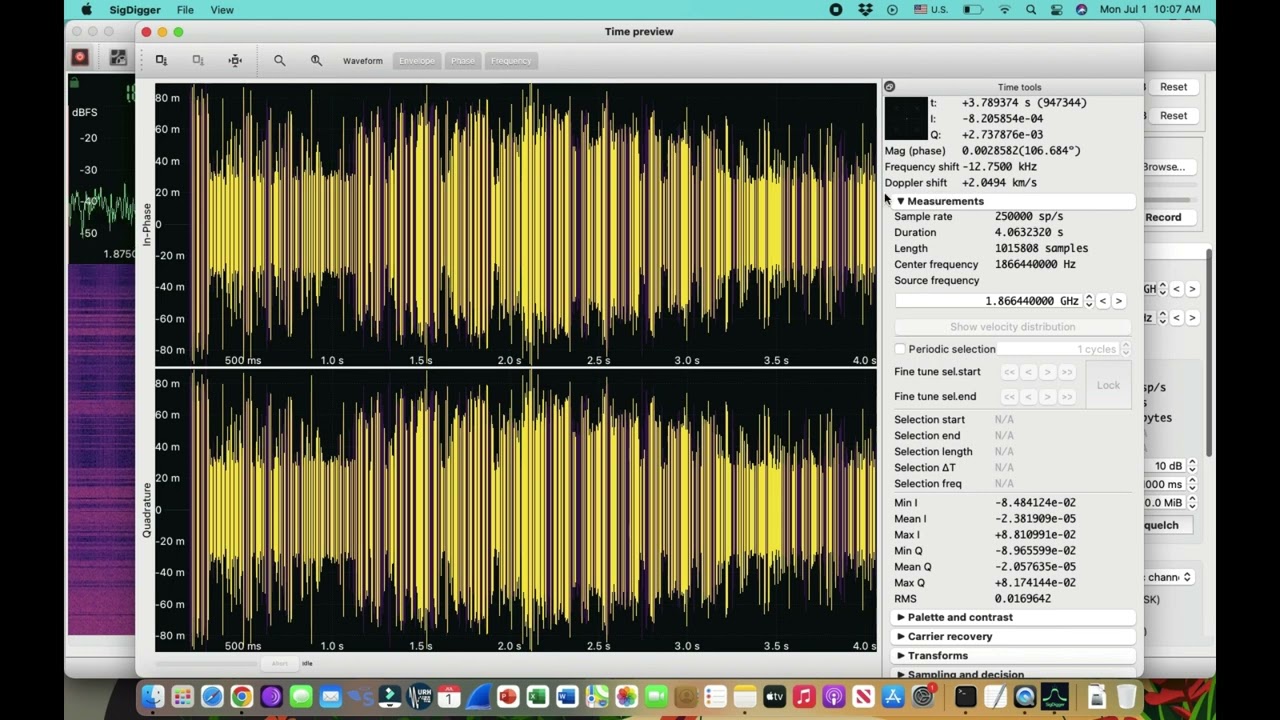Open Safari from the Dock
The image size is (1280, 720).
click(212, 696)
